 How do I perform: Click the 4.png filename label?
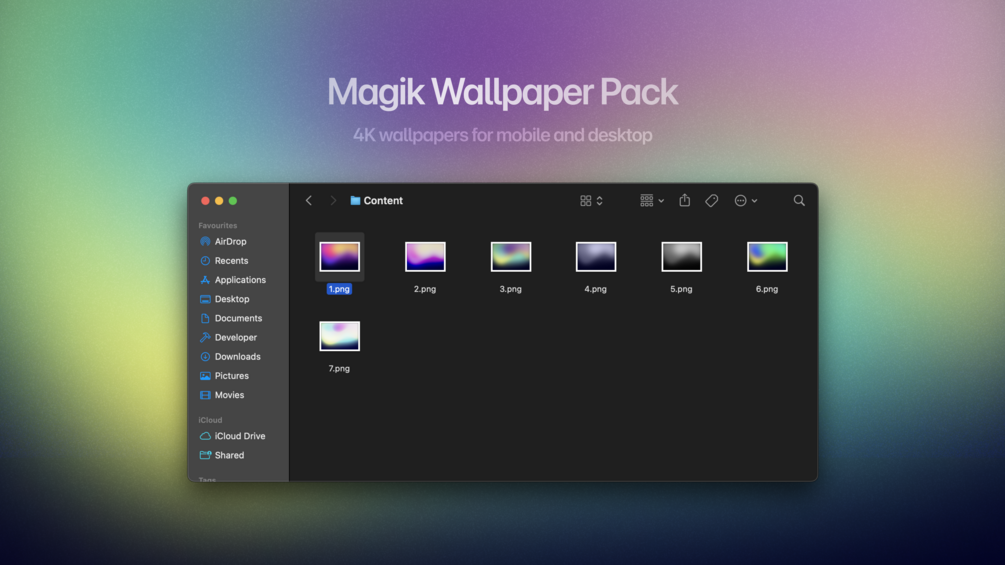(595, 289)
